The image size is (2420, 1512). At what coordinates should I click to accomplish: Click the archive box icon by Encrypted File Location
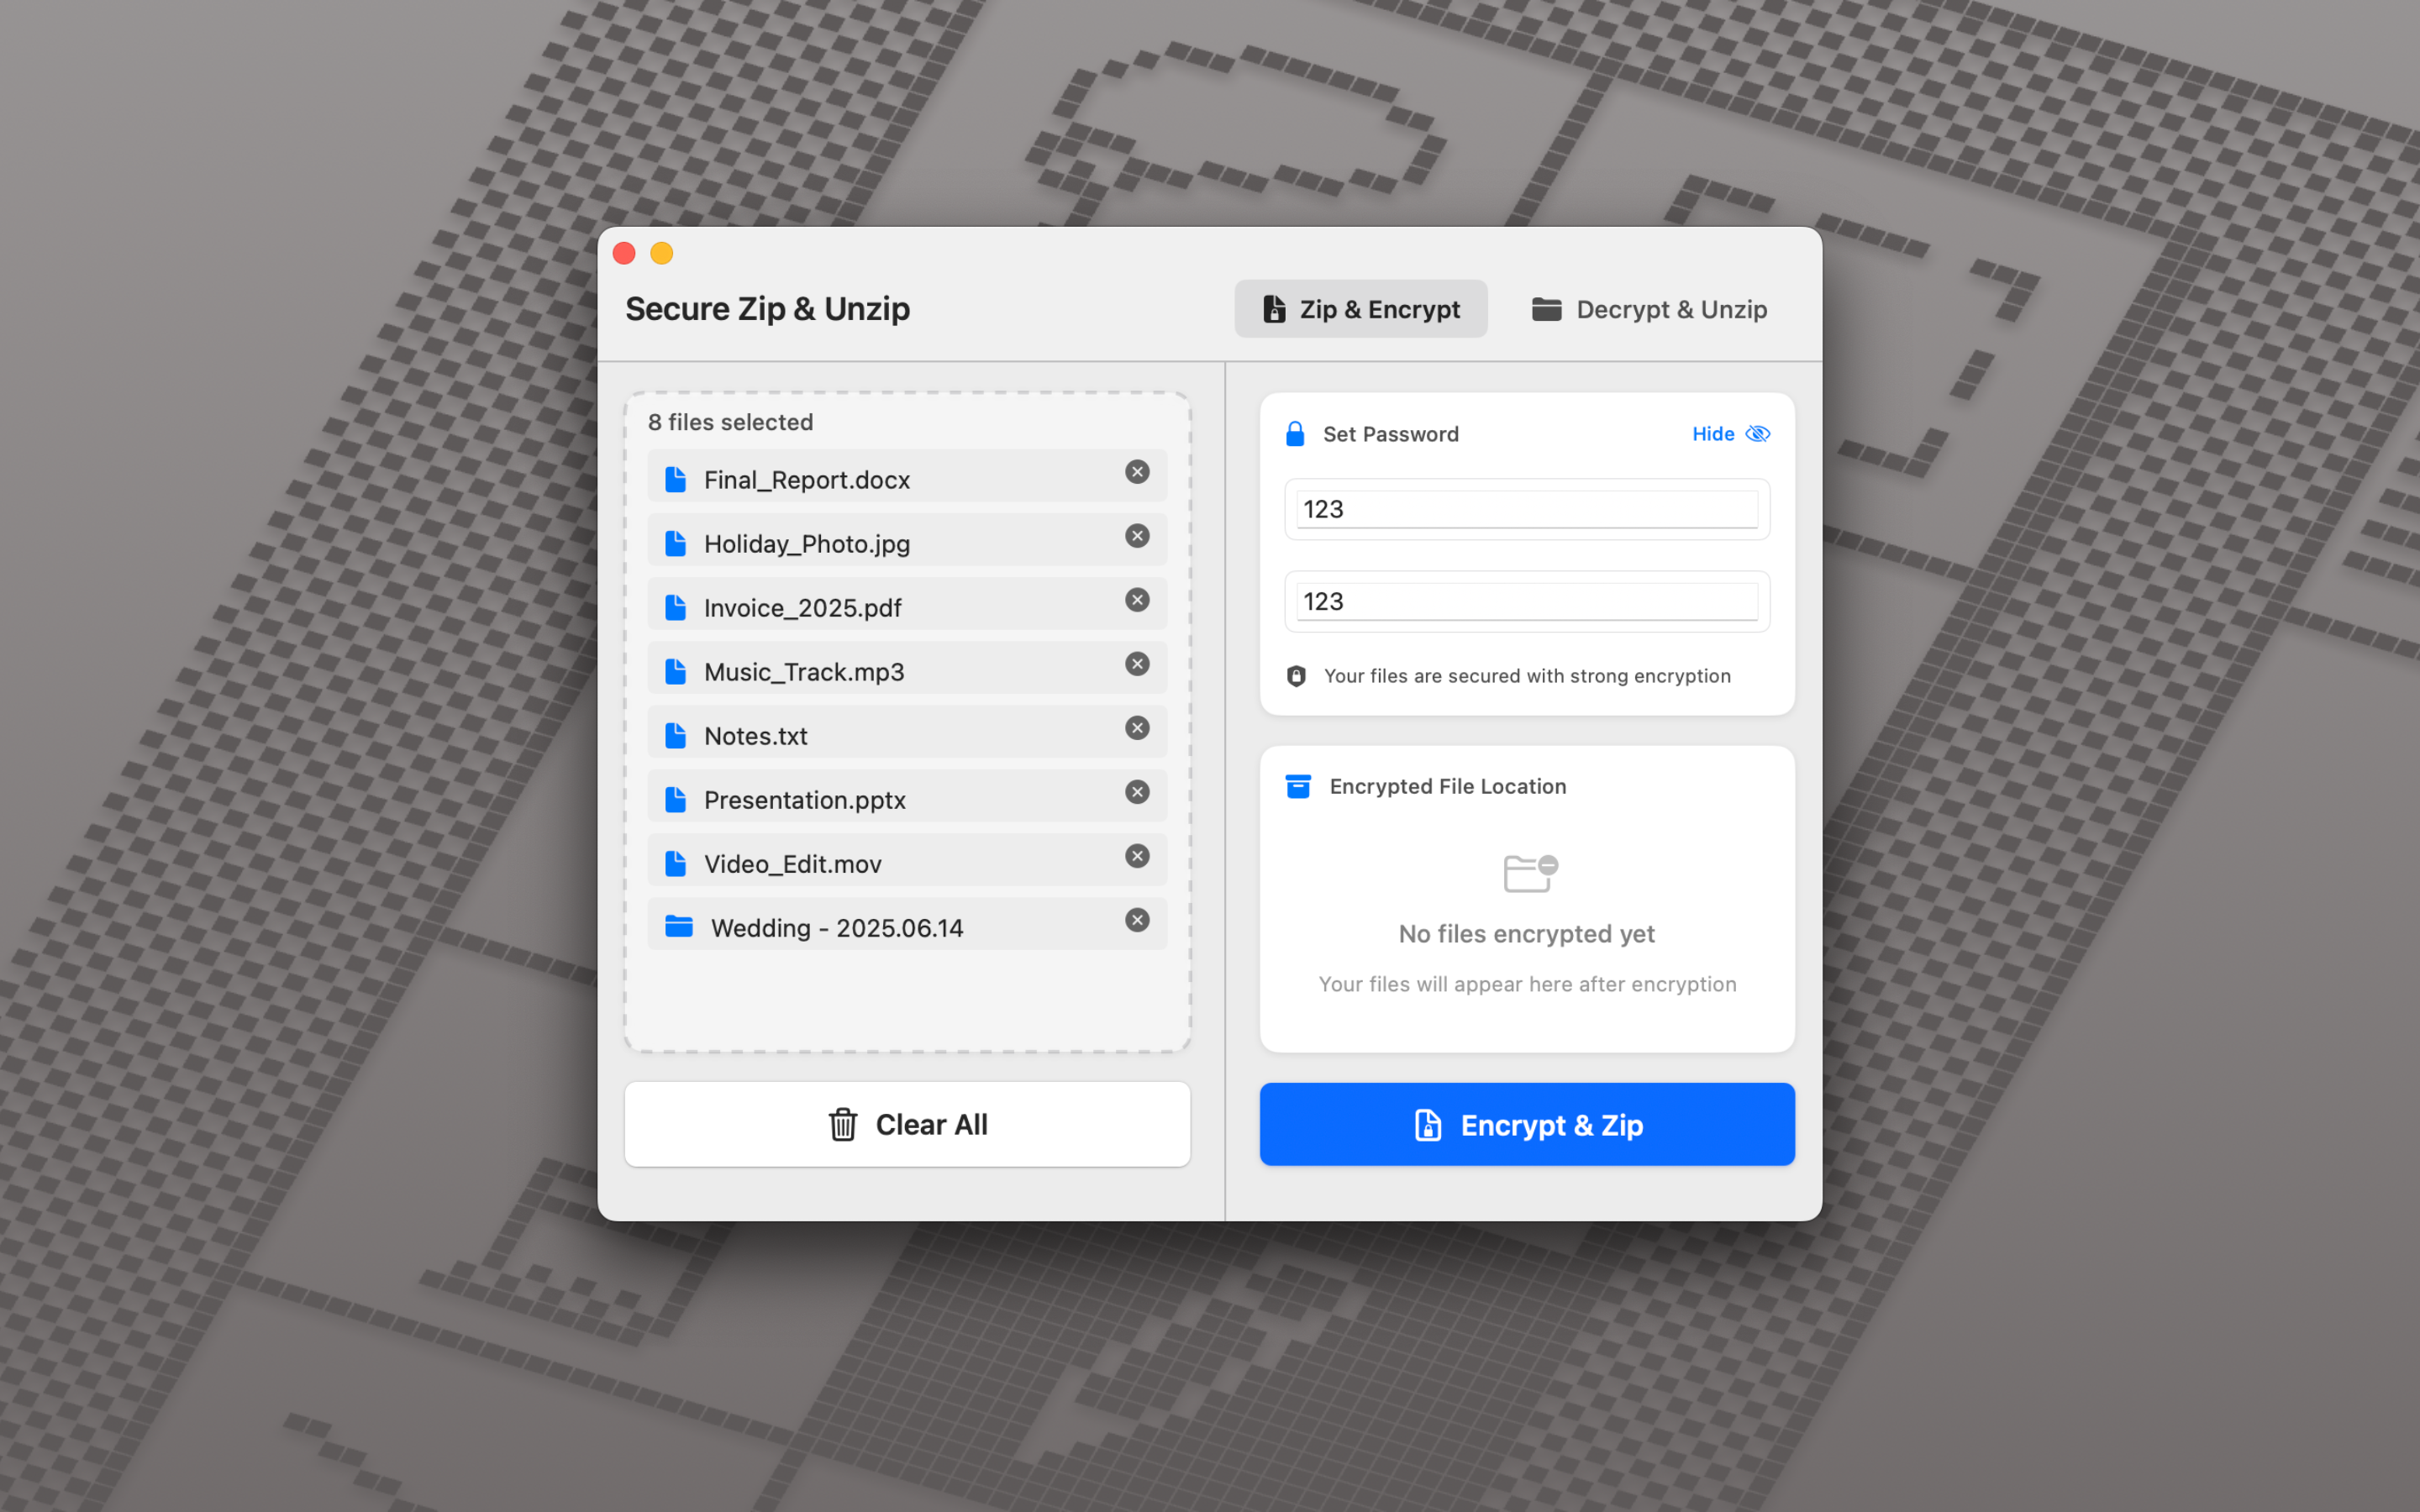pyautogui.click(x=1298, y=786)
